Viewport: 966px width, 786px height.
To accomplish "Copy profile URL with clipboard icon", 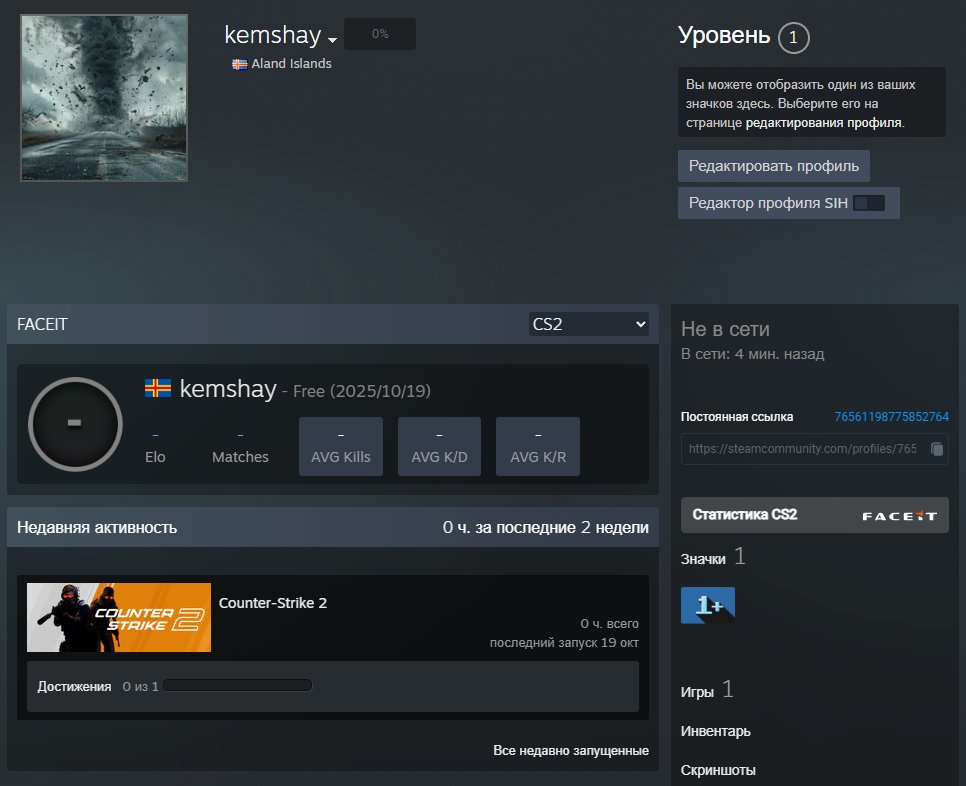I will pyautogui.click(x=936, y=449).
